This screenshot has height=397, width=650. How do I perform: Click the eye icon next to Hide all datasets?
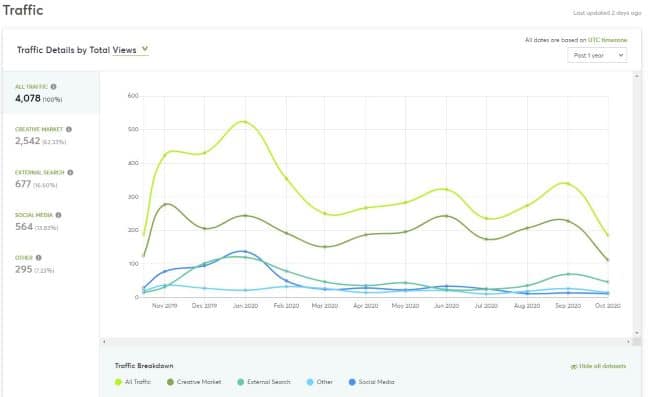point(574,366)
